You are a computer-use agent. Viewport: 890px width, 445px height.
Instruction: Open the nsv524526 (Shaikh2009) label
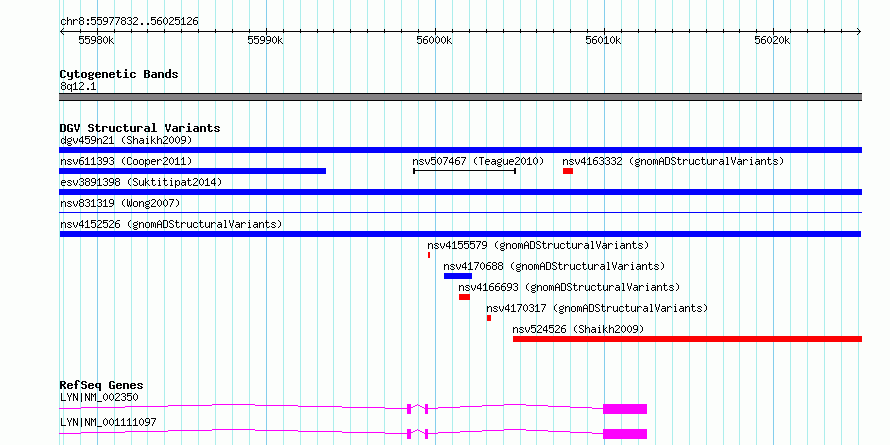coord(578,329)
